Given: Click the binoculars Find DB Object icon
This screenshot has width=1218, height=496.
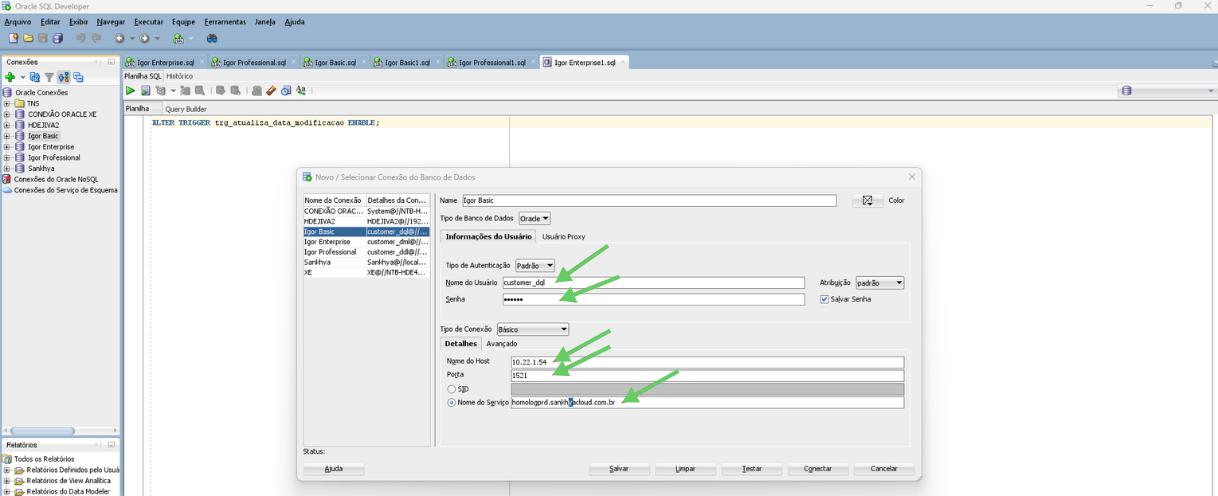Looking at the screenshot, I should 212,38.
